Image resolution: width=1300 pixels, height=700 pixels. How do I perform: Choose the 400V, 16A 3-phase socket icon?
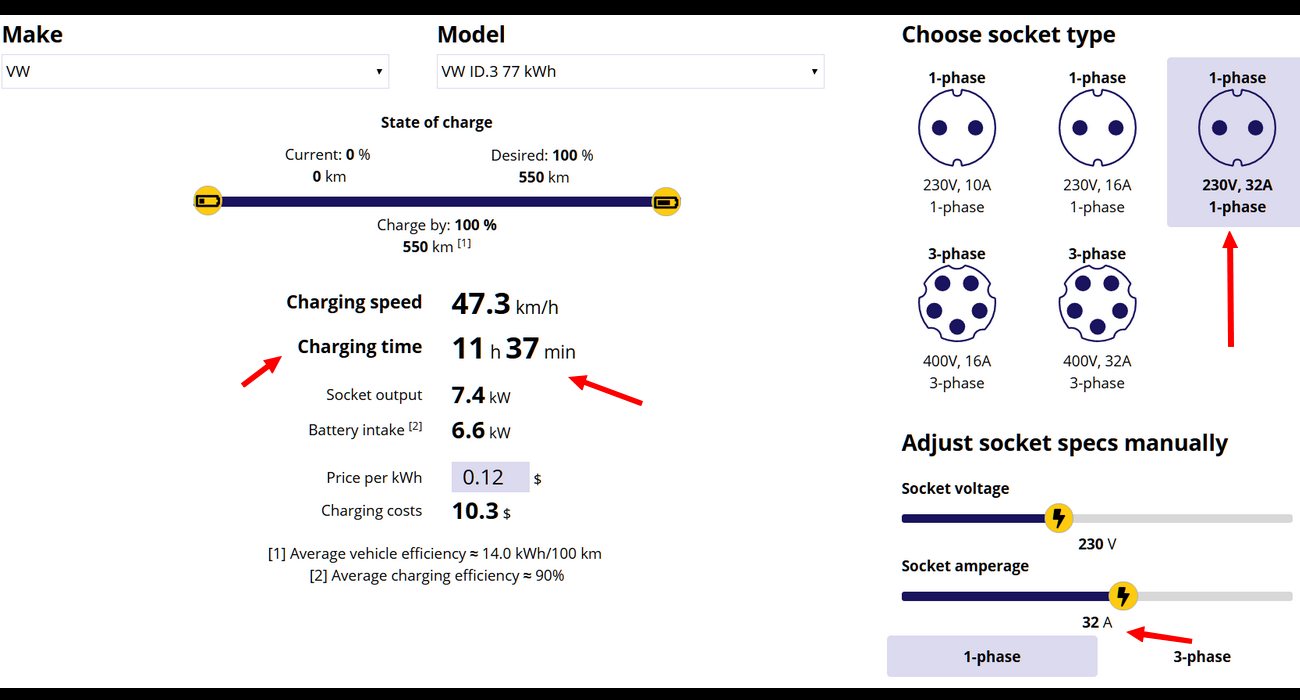[956, 304]
